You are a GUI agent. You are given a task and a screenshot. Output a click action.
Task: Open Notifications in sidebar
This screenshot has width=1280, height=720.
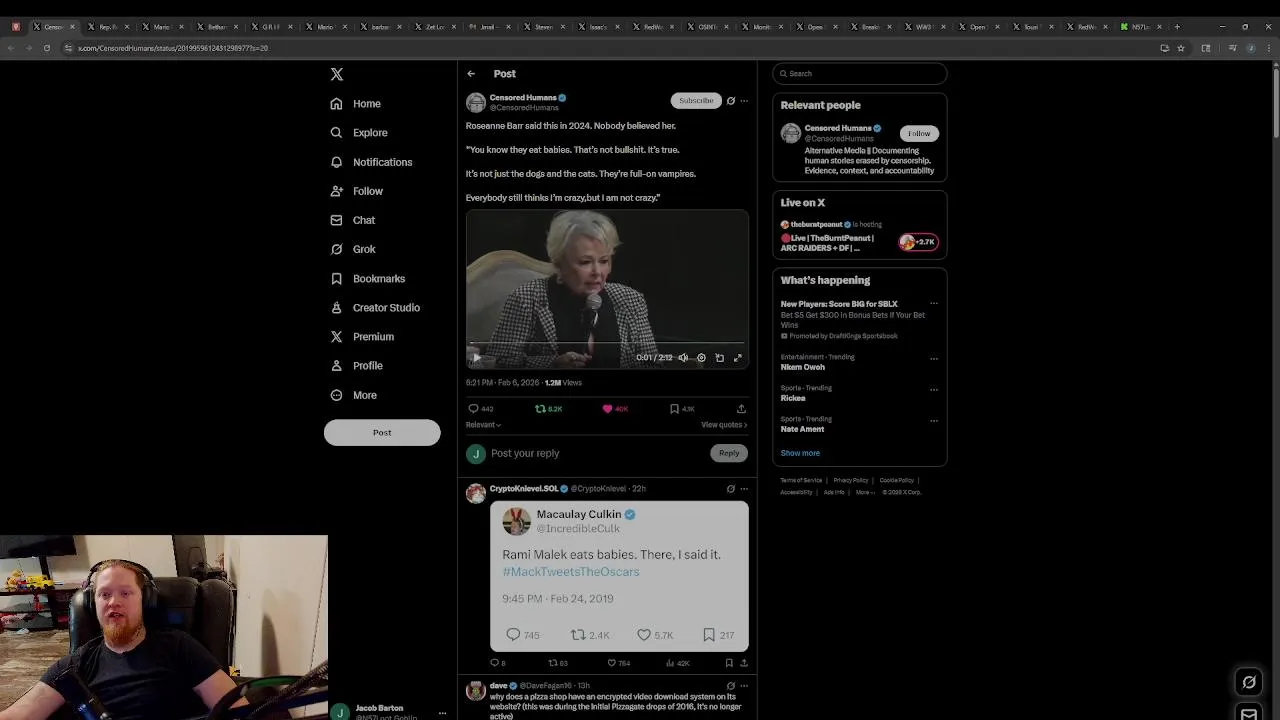coord(371,162)
